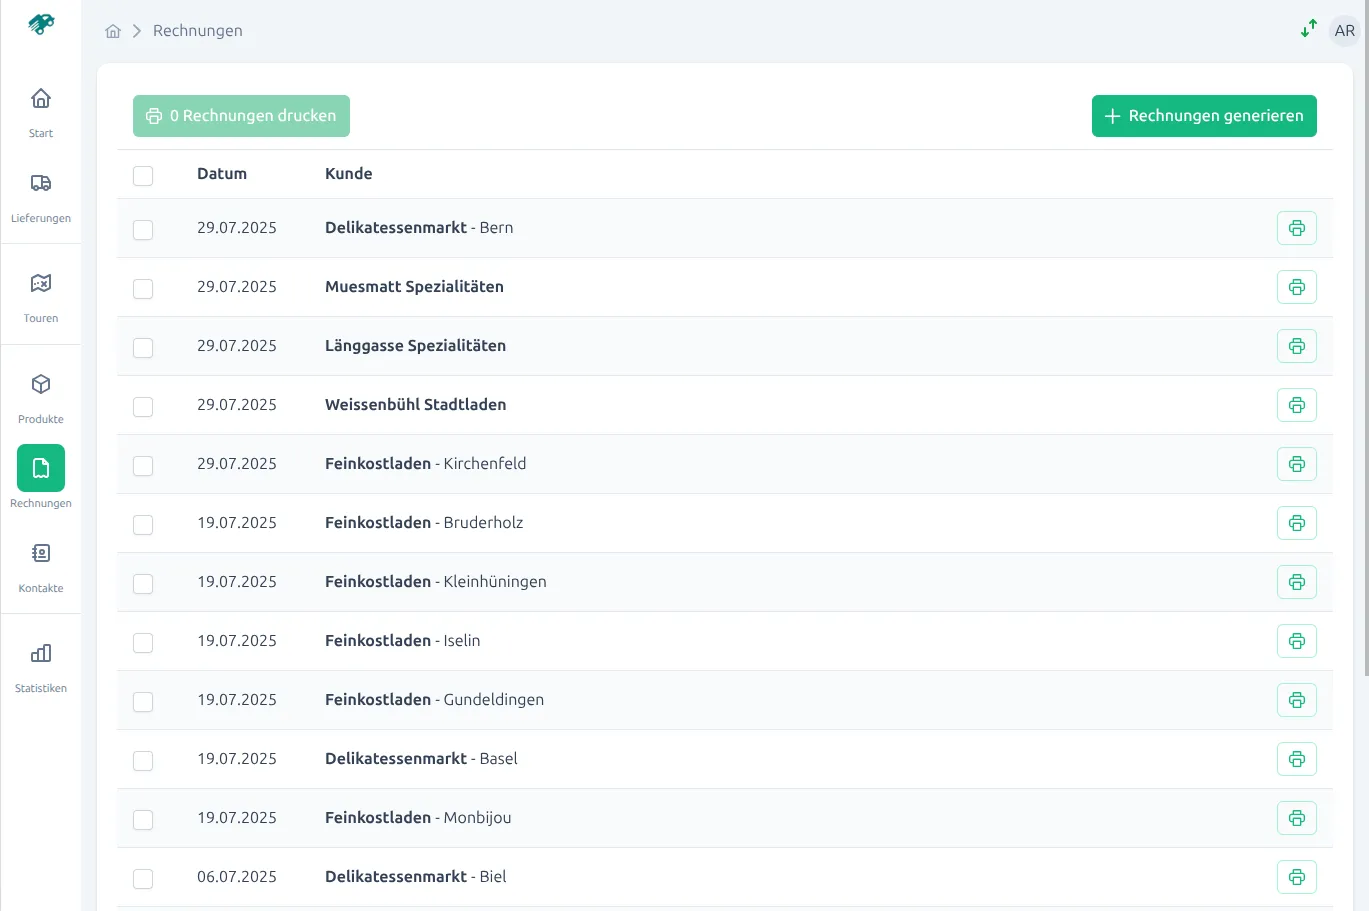Check the select-all checkbox in the header
Screen dimensions: 1369x911
(143, 175)
